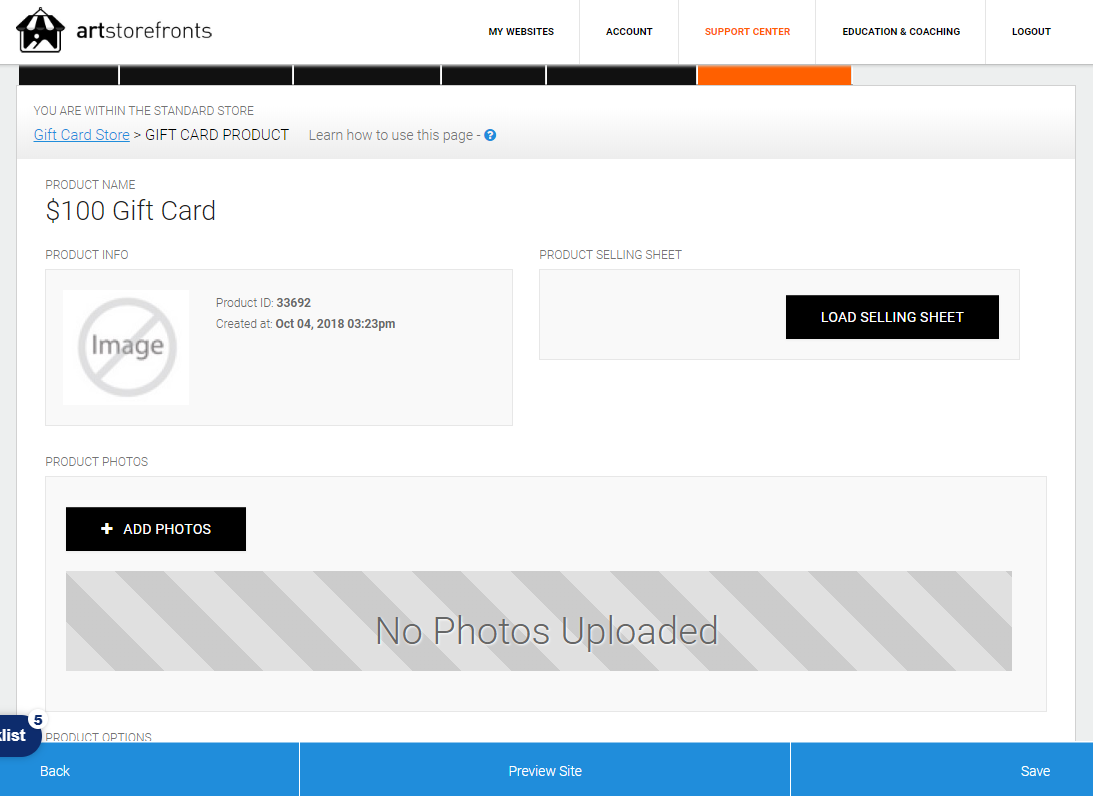Follow the Gift Card Store breadcrumb link
The width and height of the screenshot is (1093, 796).
(81, 134)
